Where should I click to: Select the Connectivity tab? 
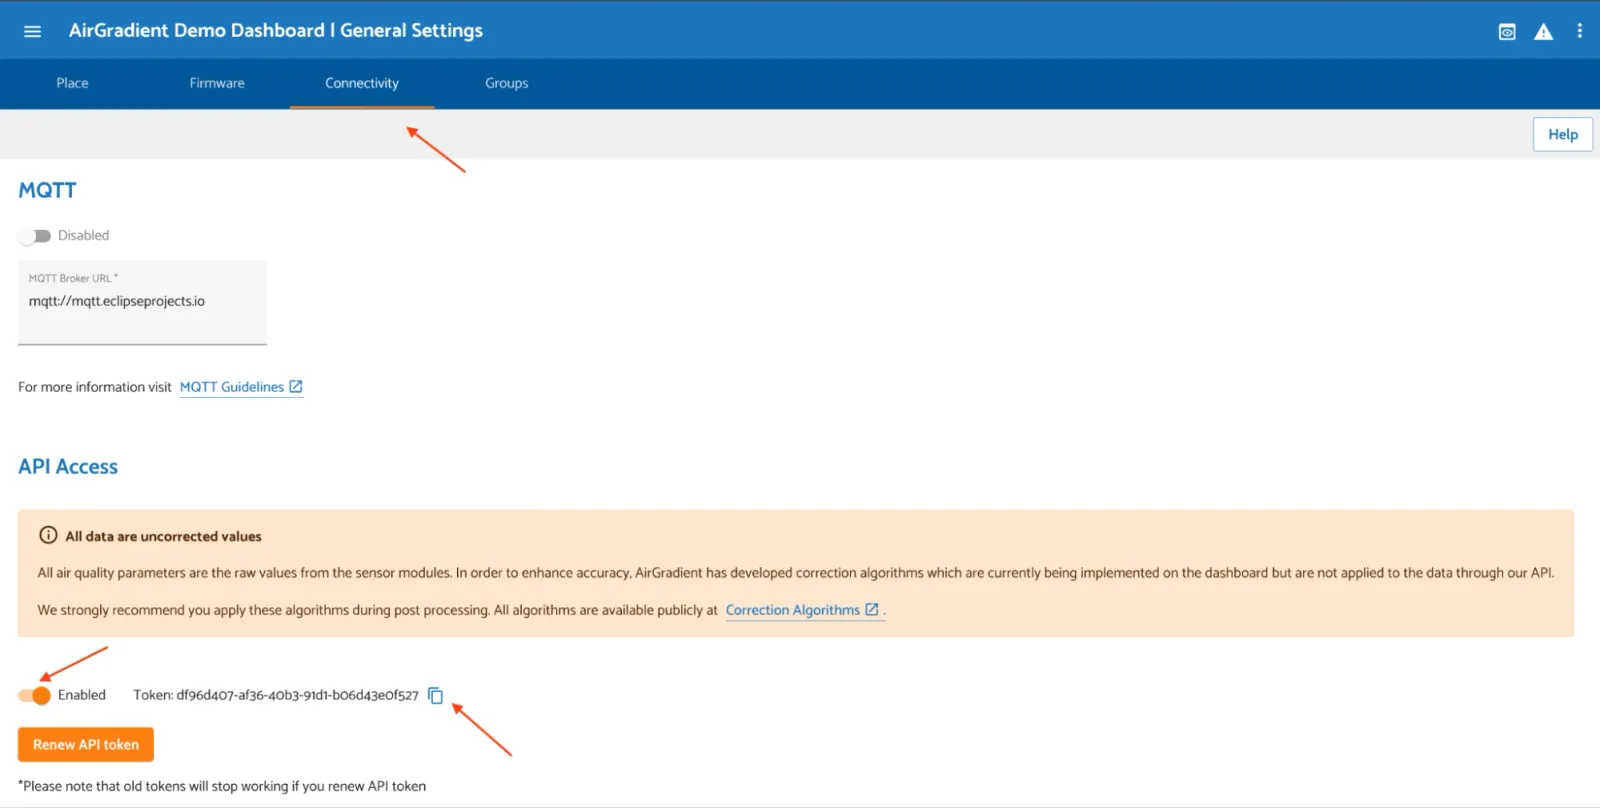pos(362,83)
